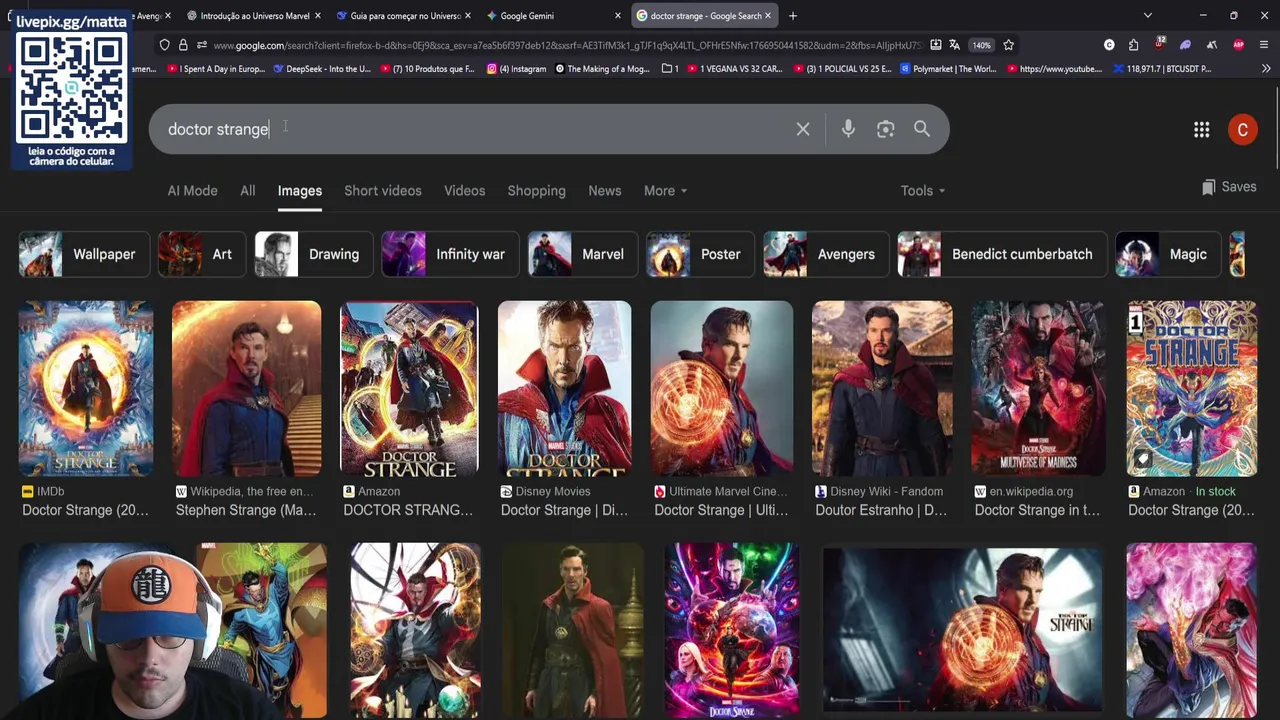Open the Adblock Plus ABP extension
The width and height of the screenshot is (1280, 720).
pos(1238,45)
